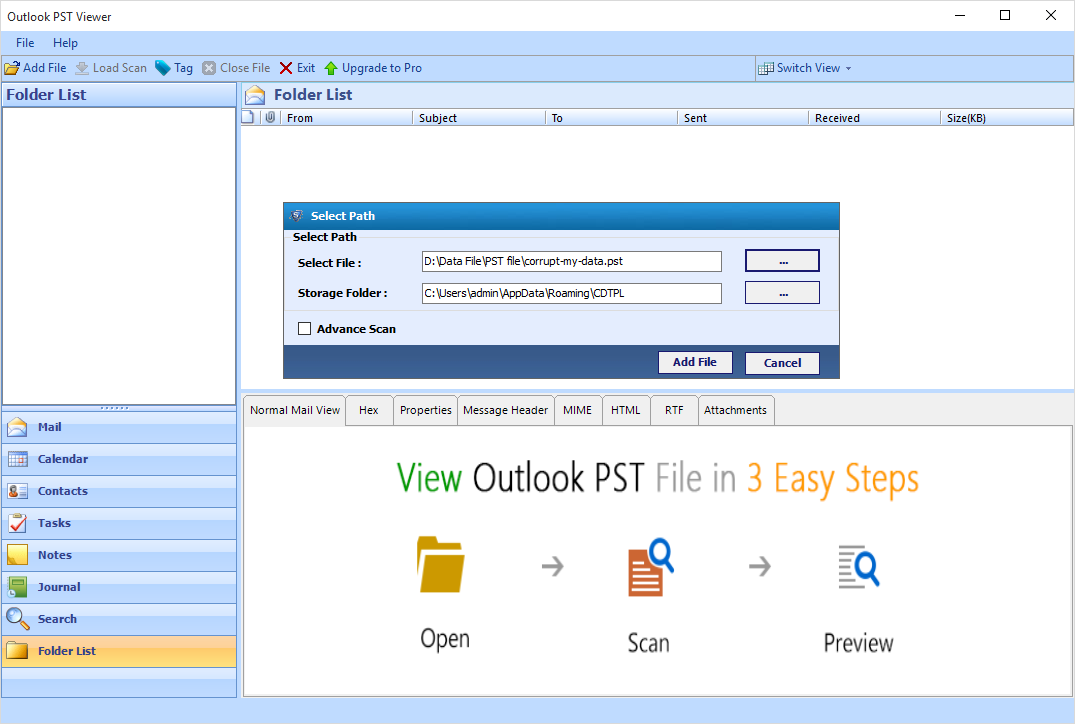Switch to the MIME tab
This screenshot has width=1075, height=724.
click(x=577, y=410)
